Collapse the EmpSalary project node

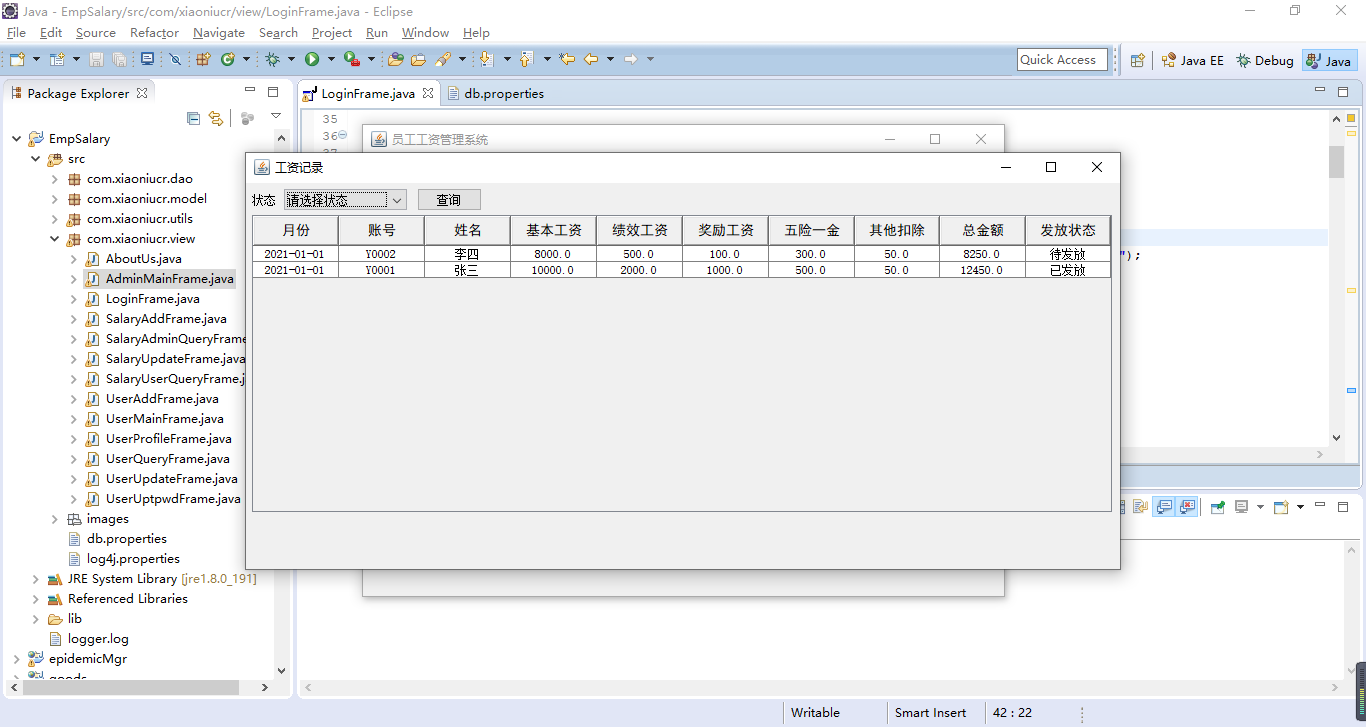17,139
